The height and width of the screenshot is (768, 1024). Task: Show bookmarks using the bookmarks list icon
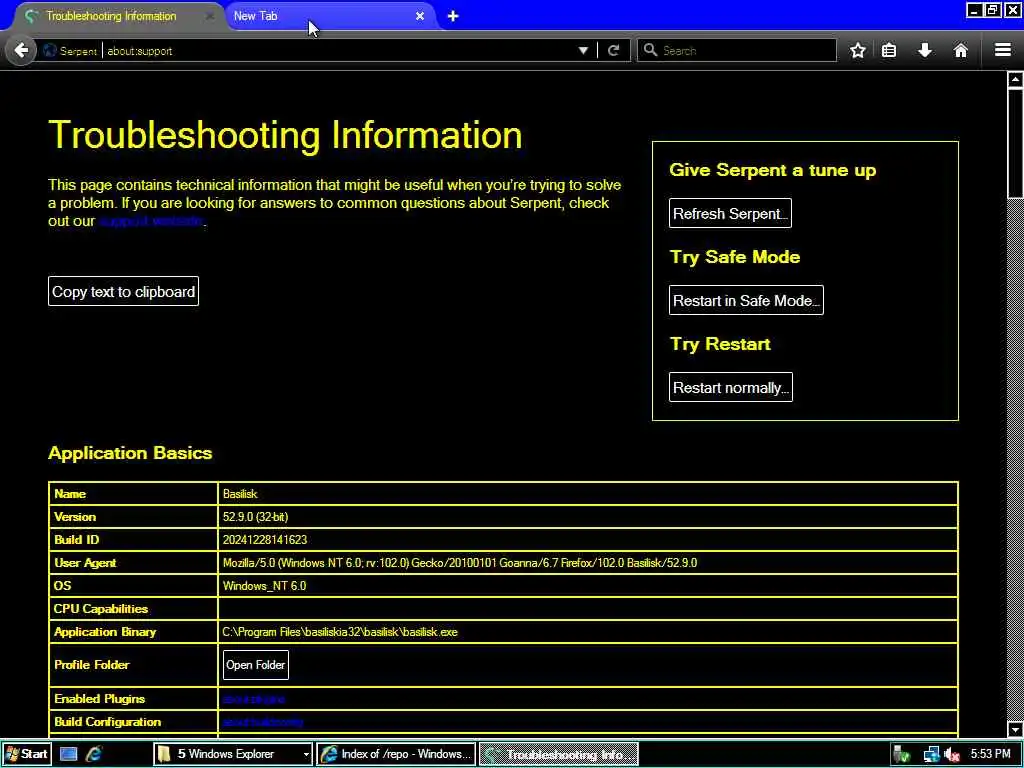point(889,50)
